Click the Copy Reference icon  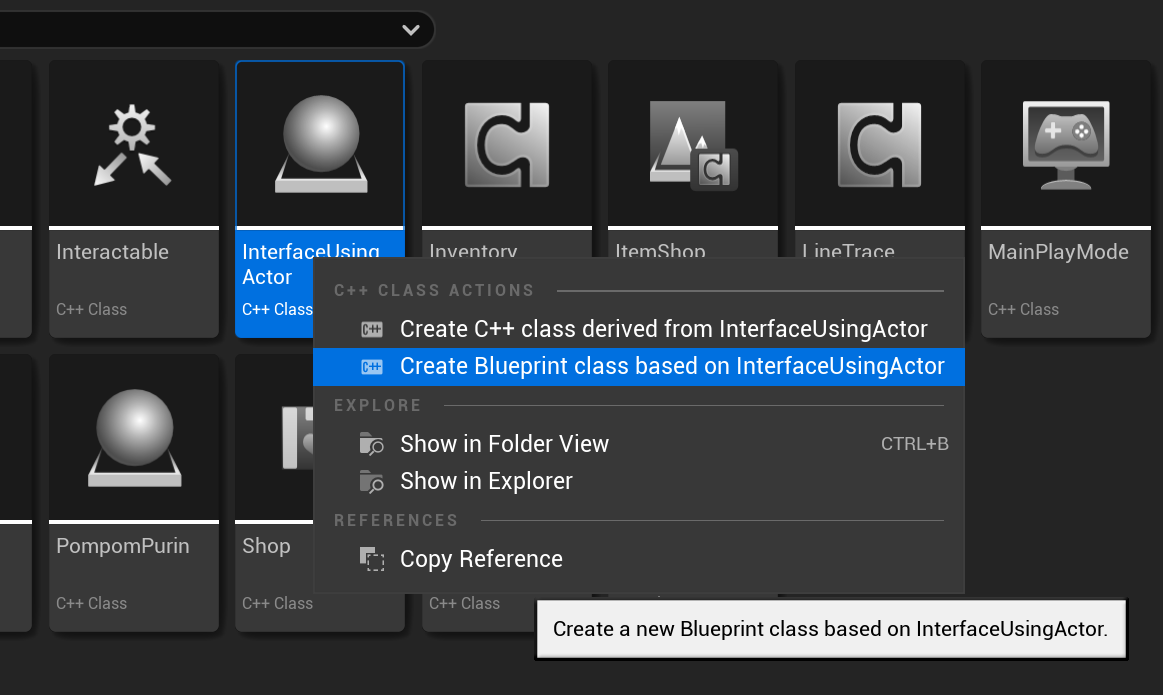(x=372, y=559)
